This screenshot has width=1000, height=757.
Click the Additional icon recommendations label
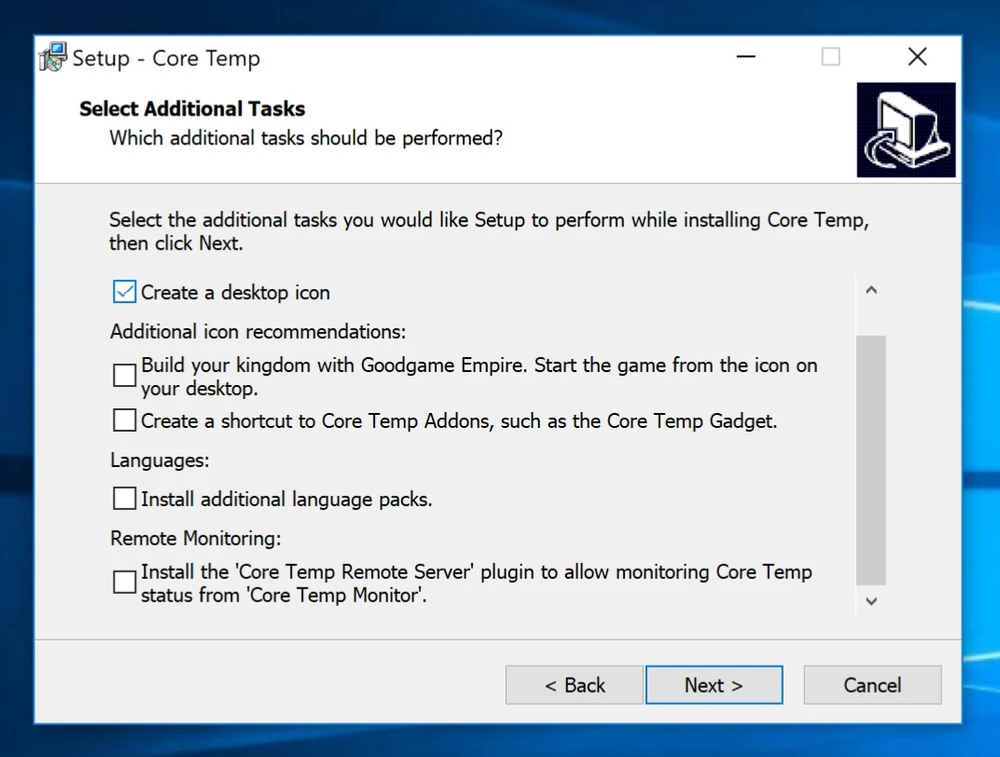coord(258,332)
